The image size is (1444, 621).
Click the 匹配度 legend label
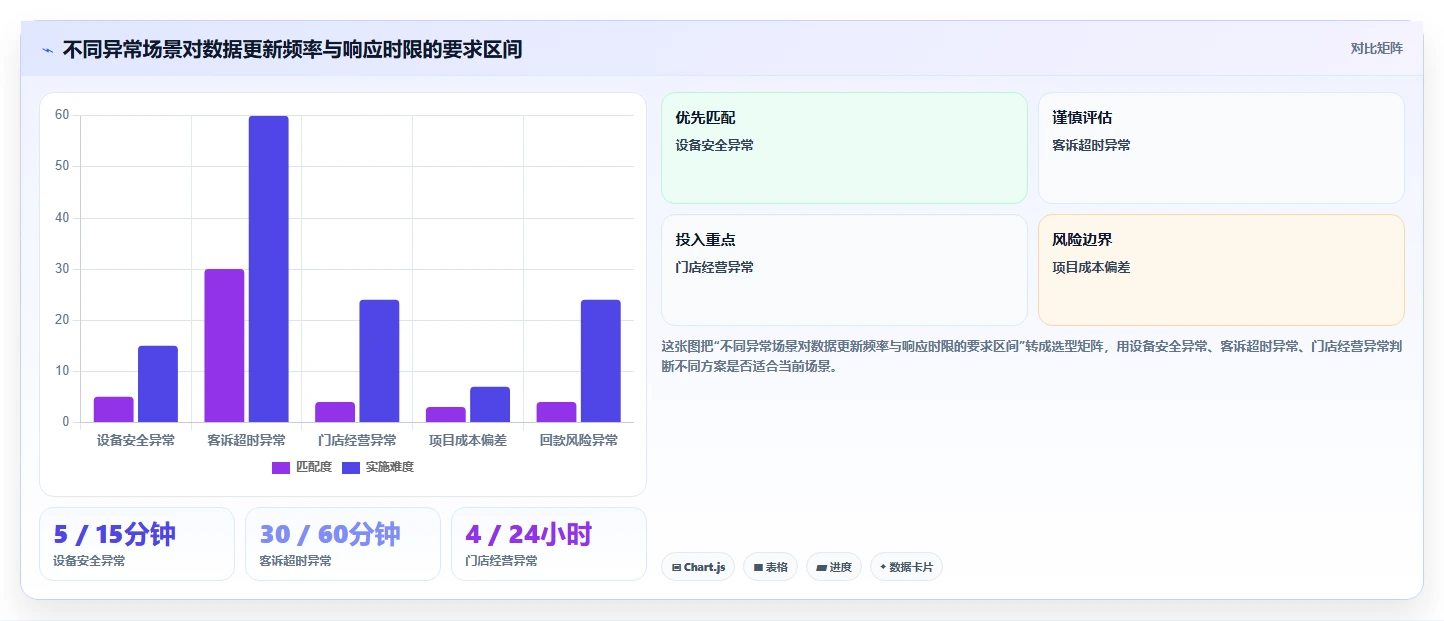pyautogui.click(x=314, y=467)
